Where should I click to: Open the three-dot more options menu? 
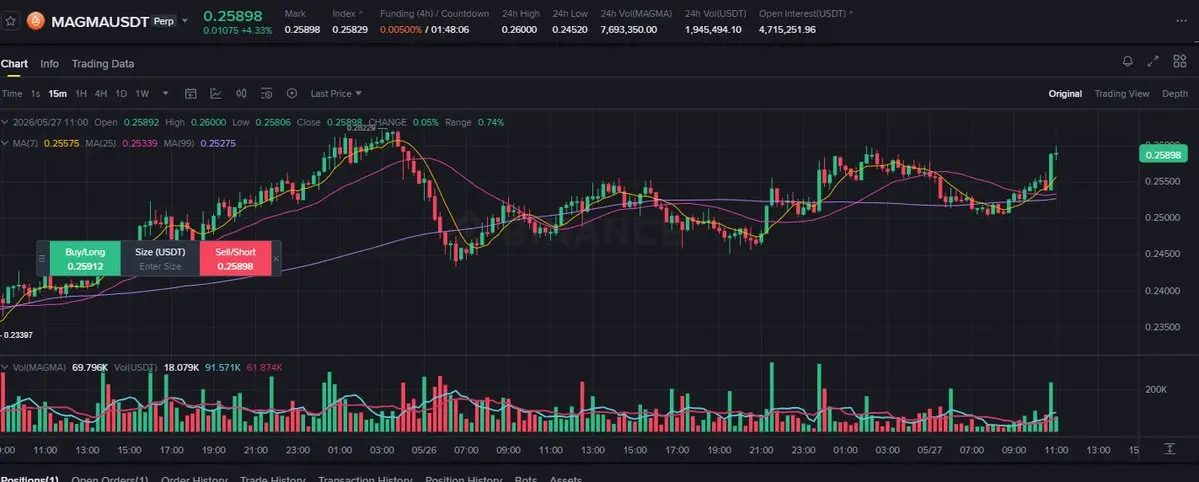(x=1182, y=21)
